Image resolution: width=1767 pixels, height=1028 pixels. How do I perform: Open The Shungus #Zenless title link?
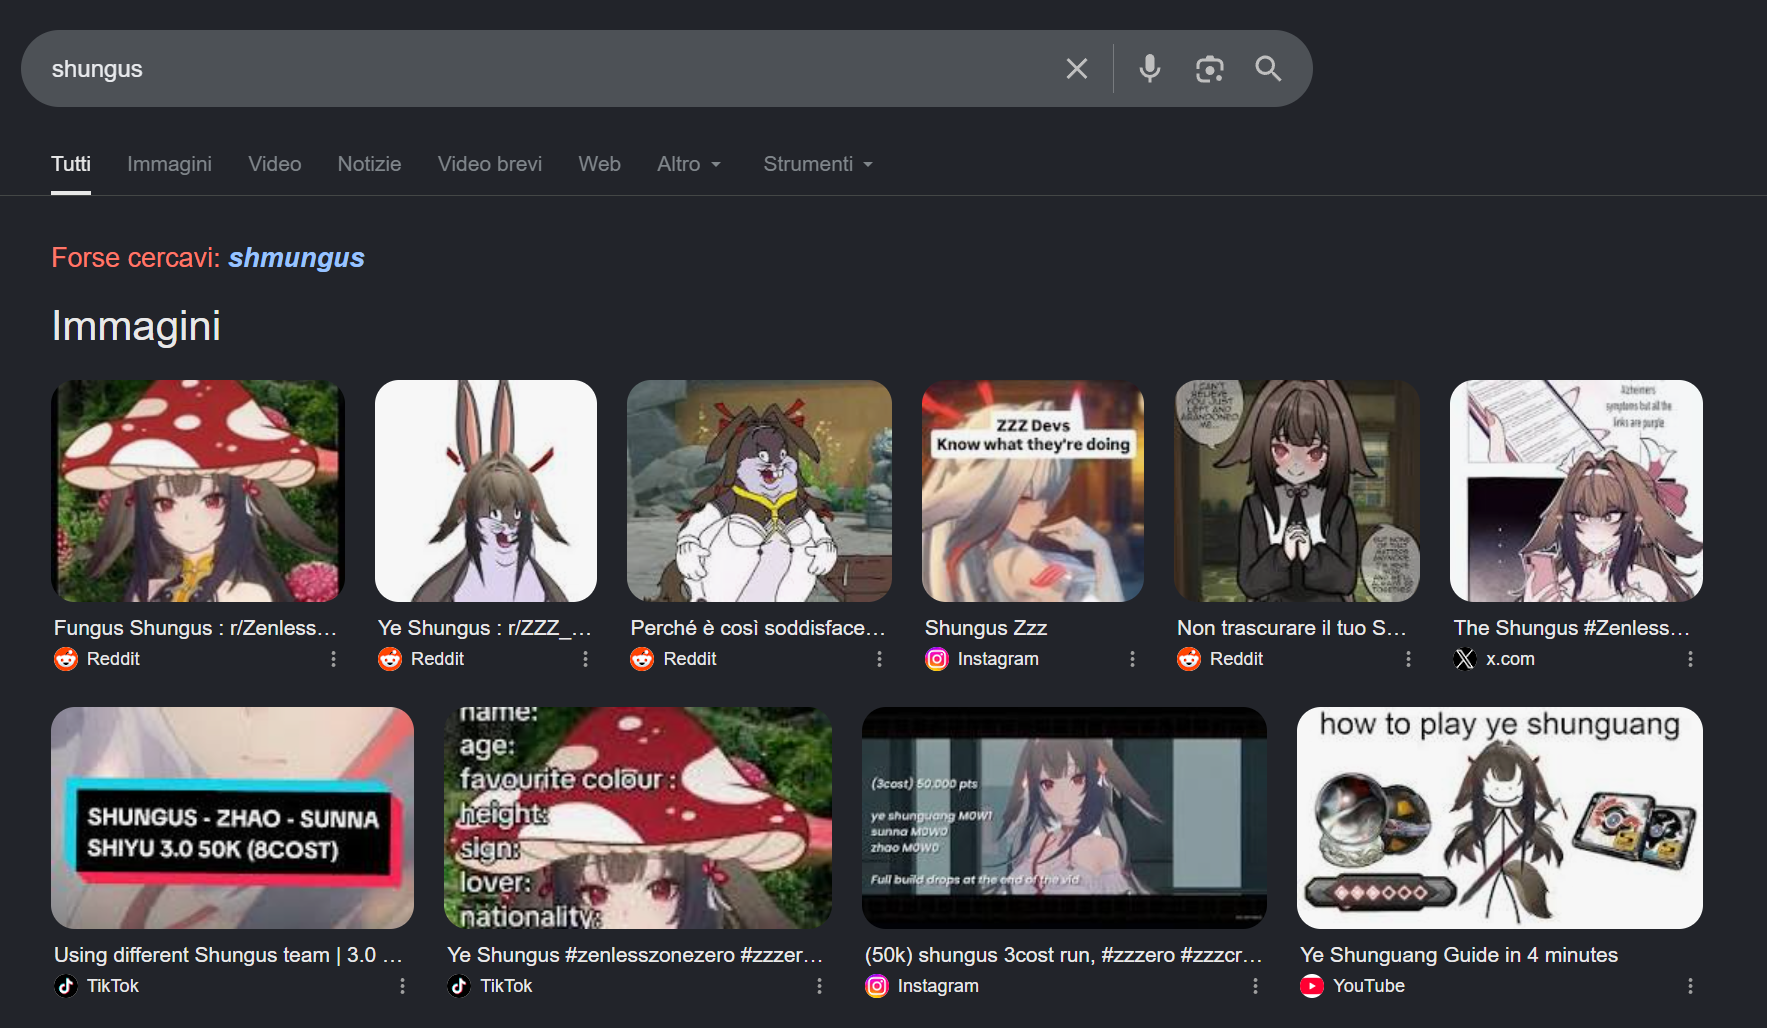pyautogui.click(x=1572, y=628)
